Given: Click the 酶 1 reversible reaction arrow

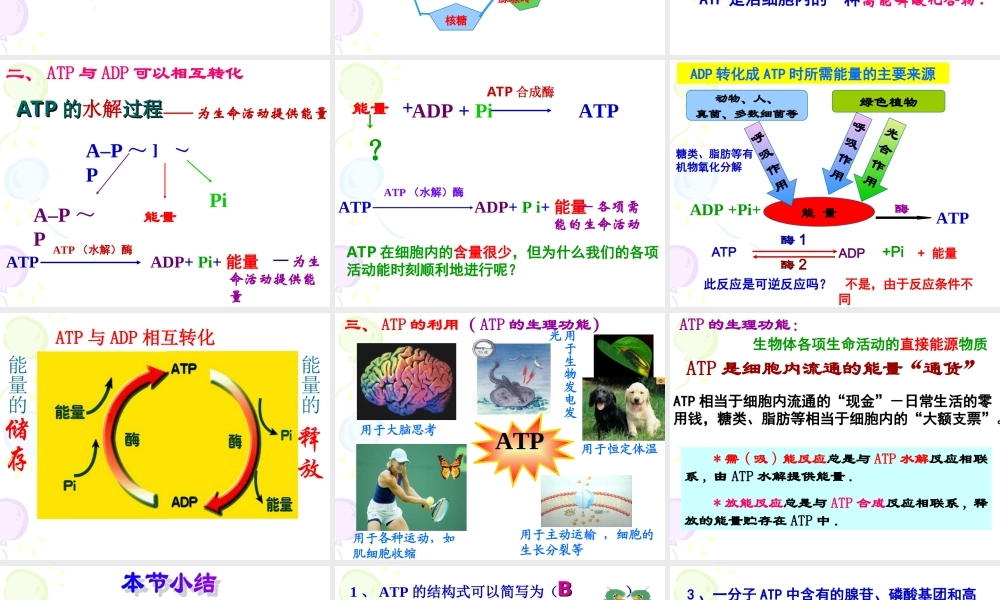Looking at the screenshot, I should point(794,253).
